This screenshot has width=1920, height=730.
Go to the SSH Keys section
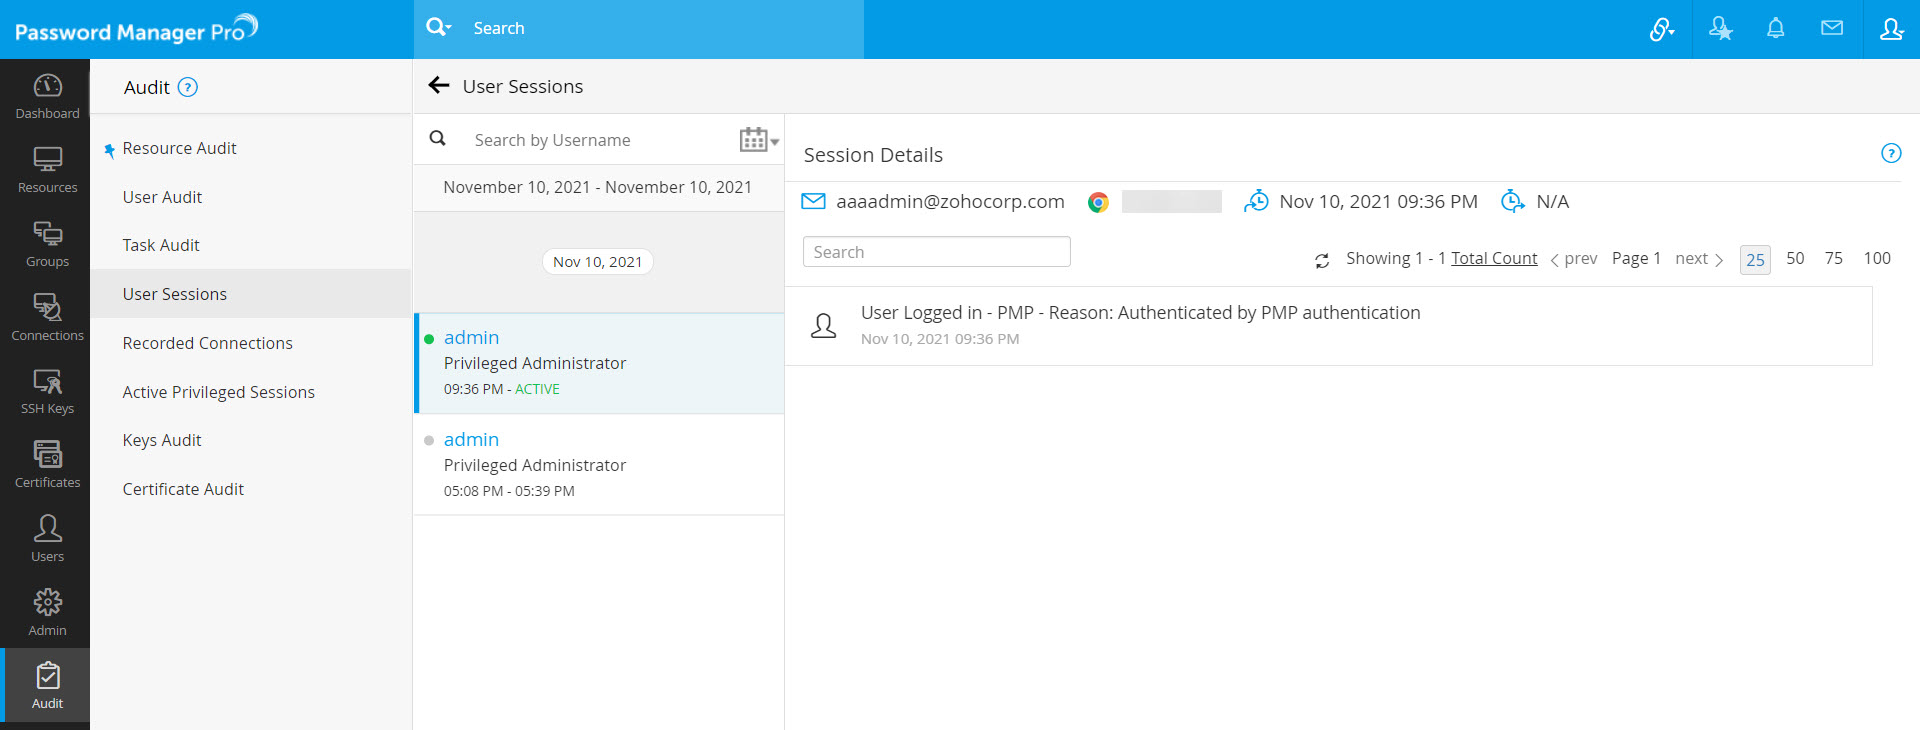pyautogui.click(x=47, y=391)
